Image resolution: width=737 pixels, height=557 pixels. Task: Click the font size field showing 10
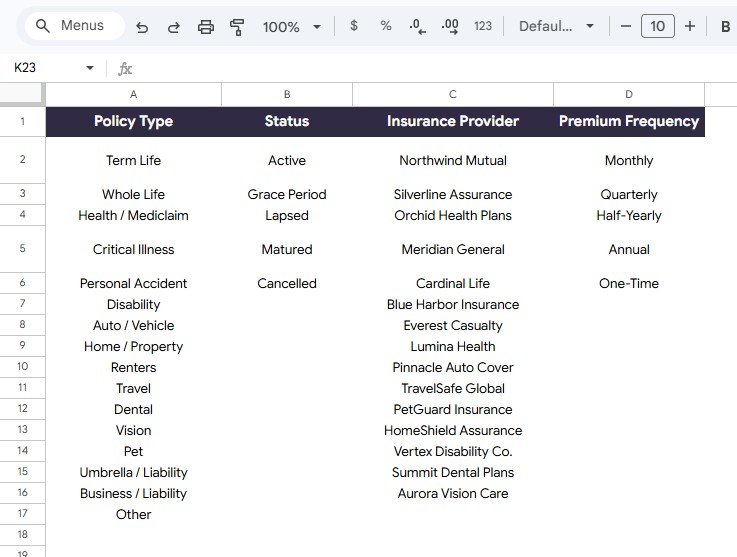coord(658,26)
